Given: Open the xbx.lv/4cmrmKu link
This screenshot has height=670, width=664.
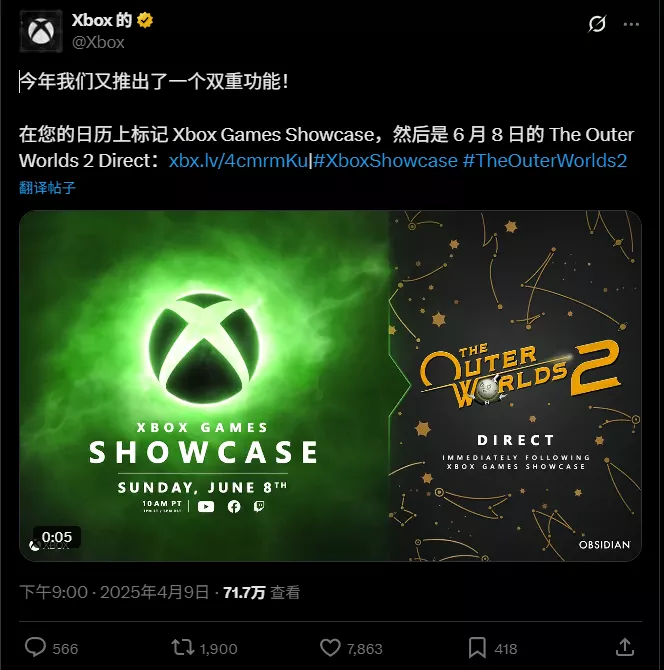Looking at the screenshot, I should [x=238, y=161].
